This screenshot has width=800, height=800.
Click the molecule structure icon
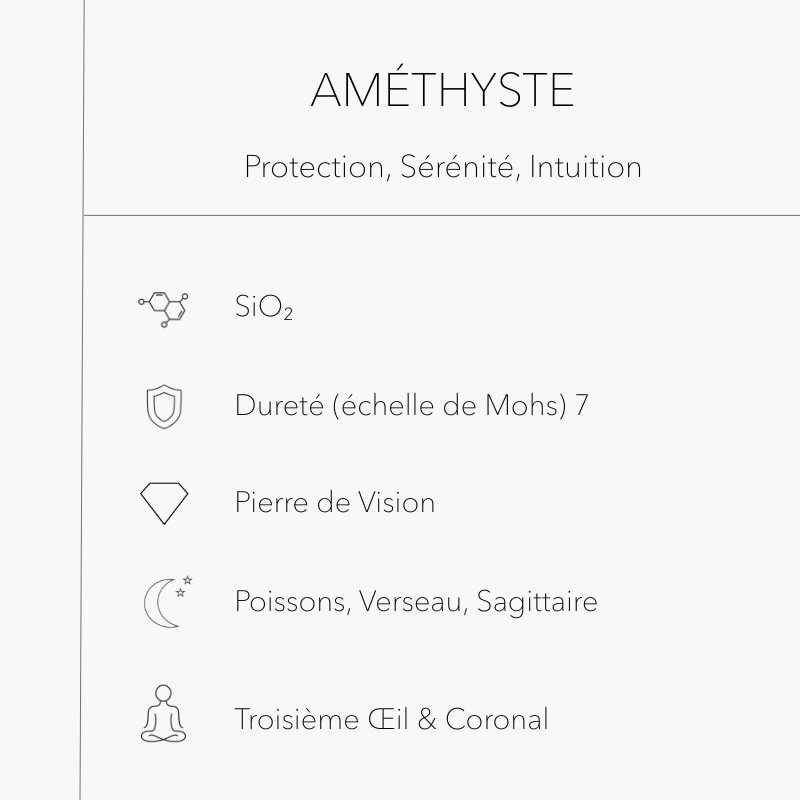(164, 308)
